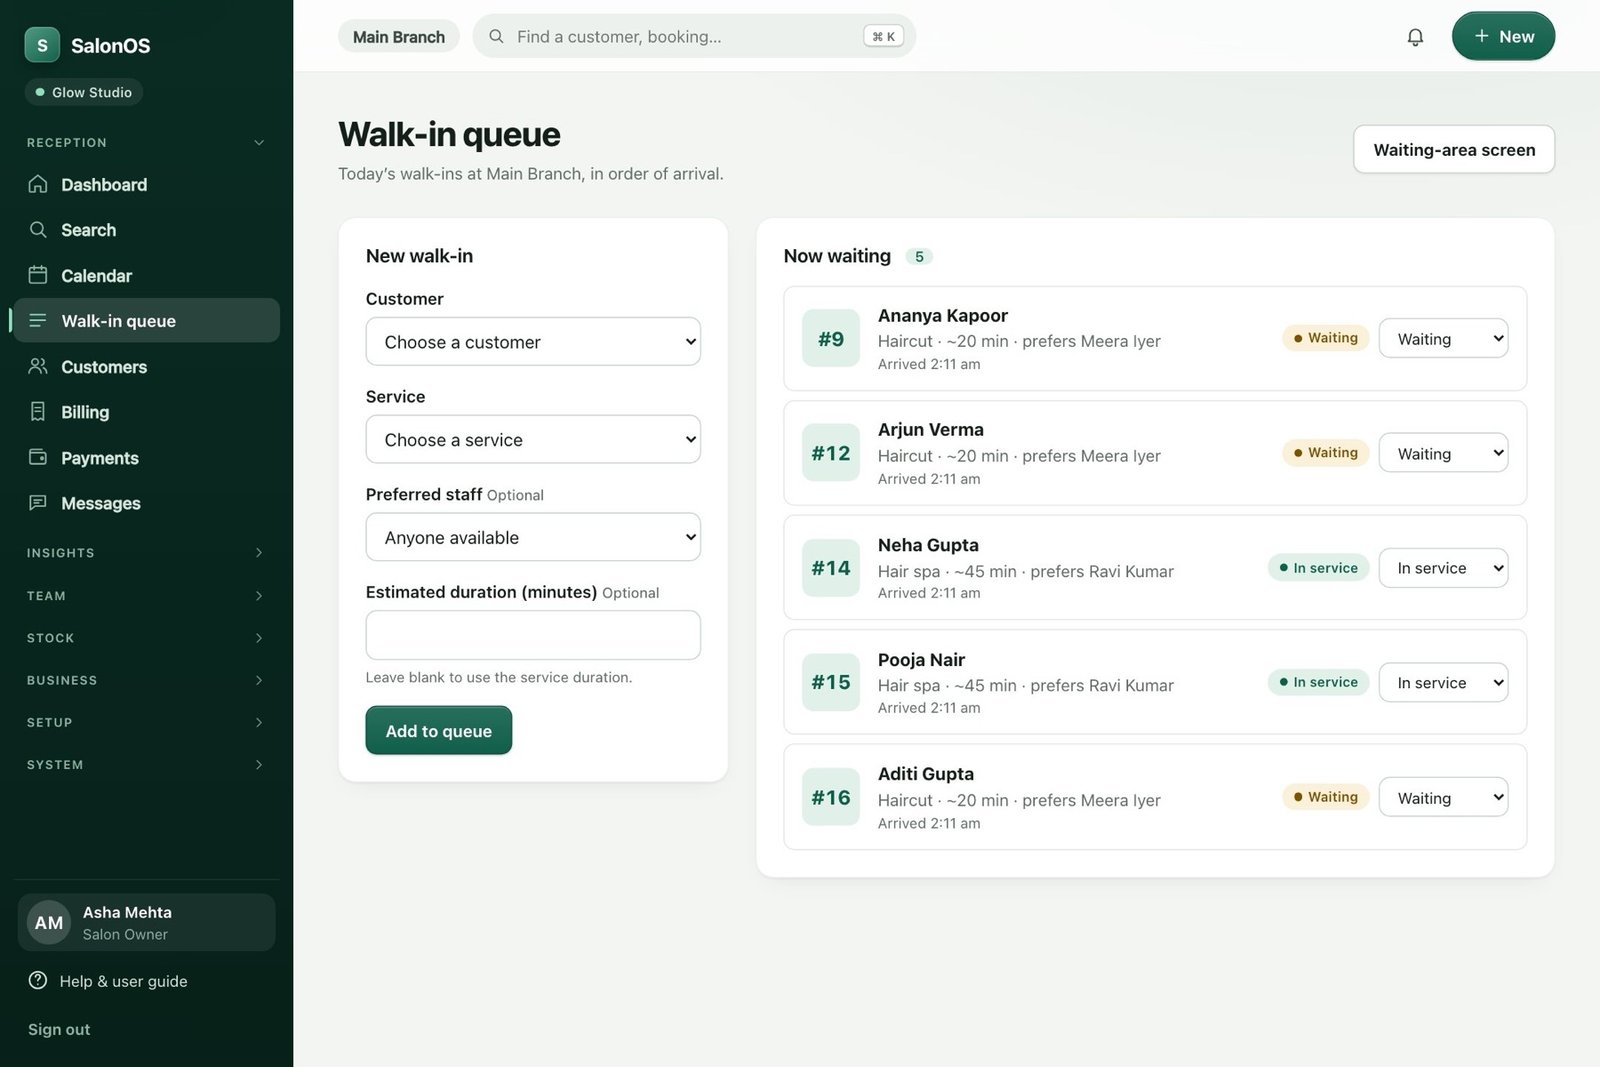
Task: Click the Add to queue button
Action: [438, 730]
